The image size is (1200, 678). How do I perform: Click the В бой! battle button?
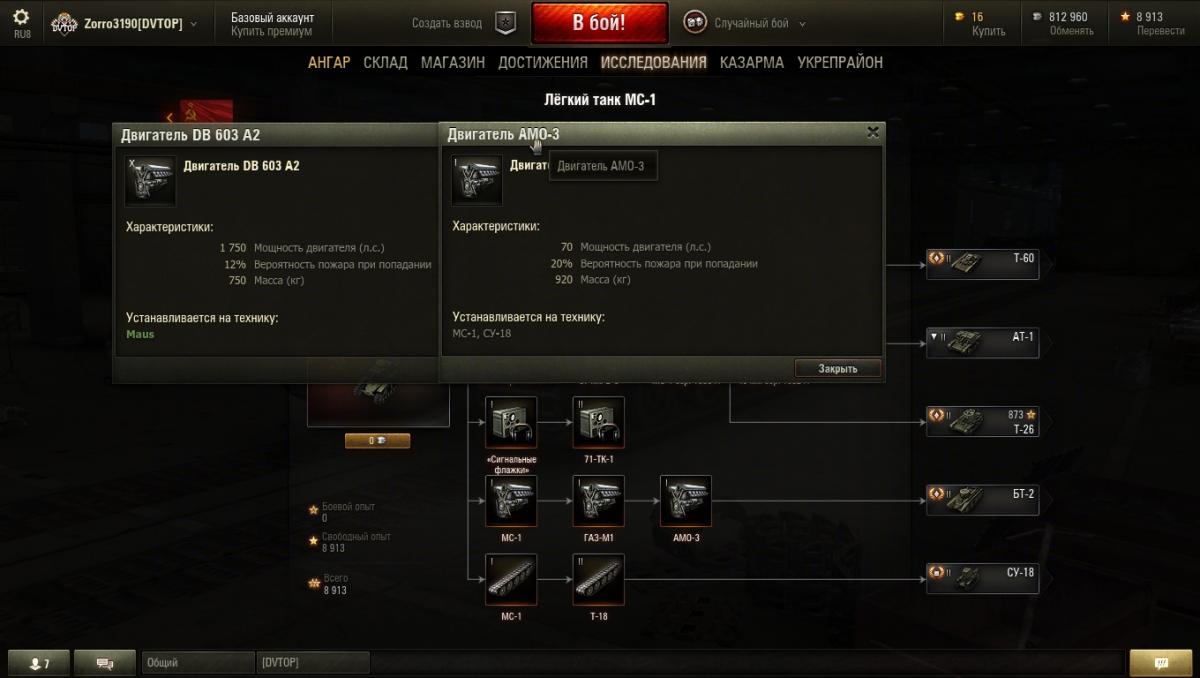click(x=600, y=23)
